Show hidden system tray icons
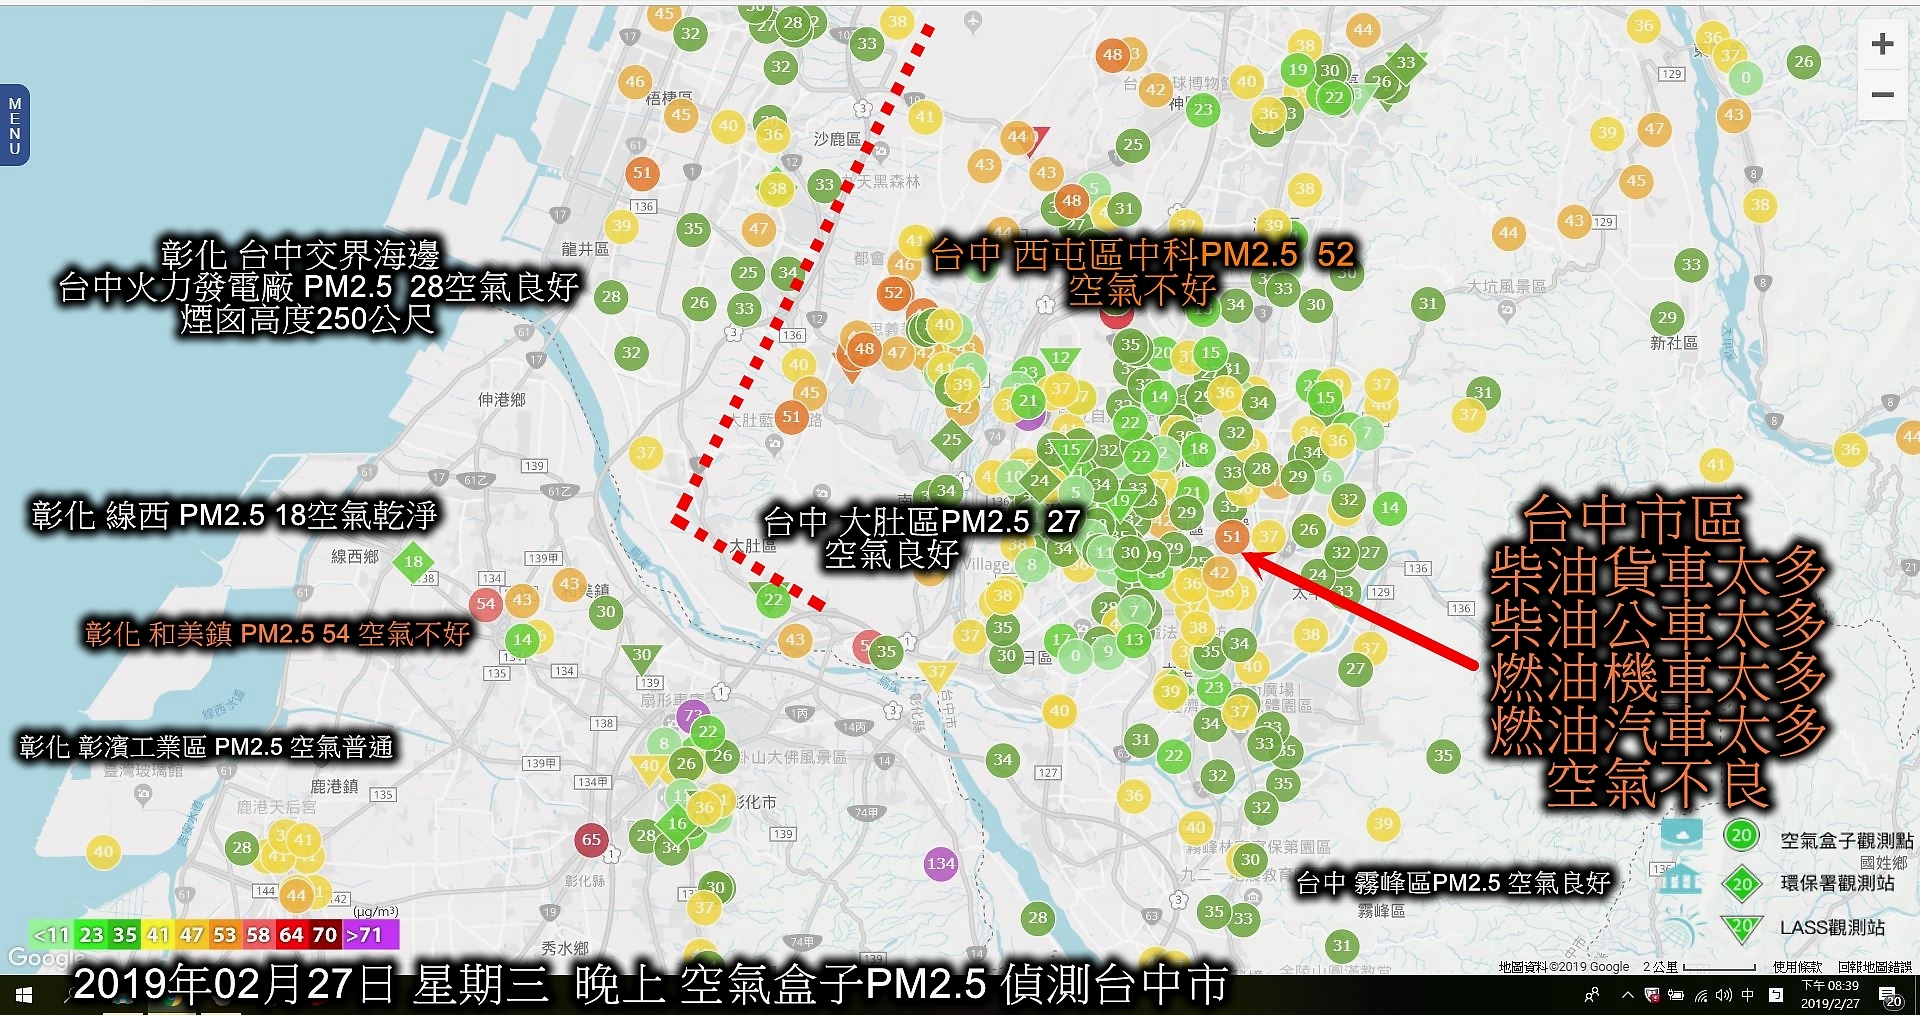Image resolution: width=1920 pixels, height=1015 pixels. click(x=1627, y=995)
